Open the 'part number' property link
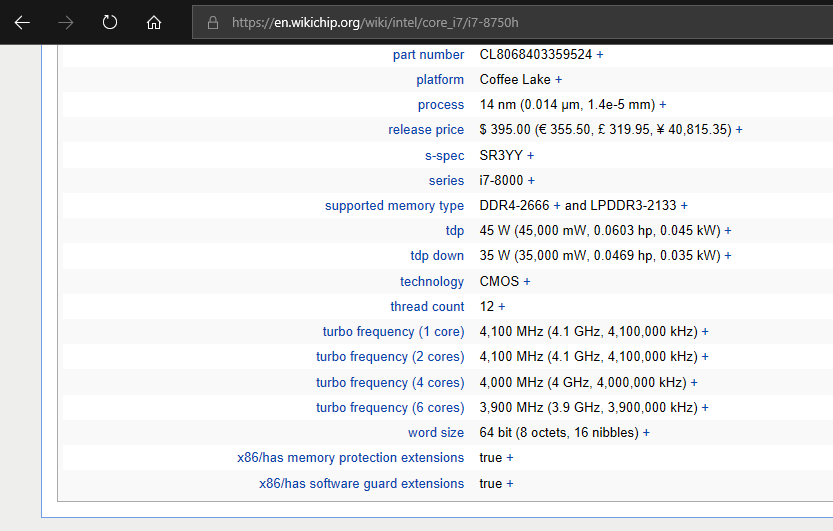This screenshot has width=833, height=531. coord(428,55)
